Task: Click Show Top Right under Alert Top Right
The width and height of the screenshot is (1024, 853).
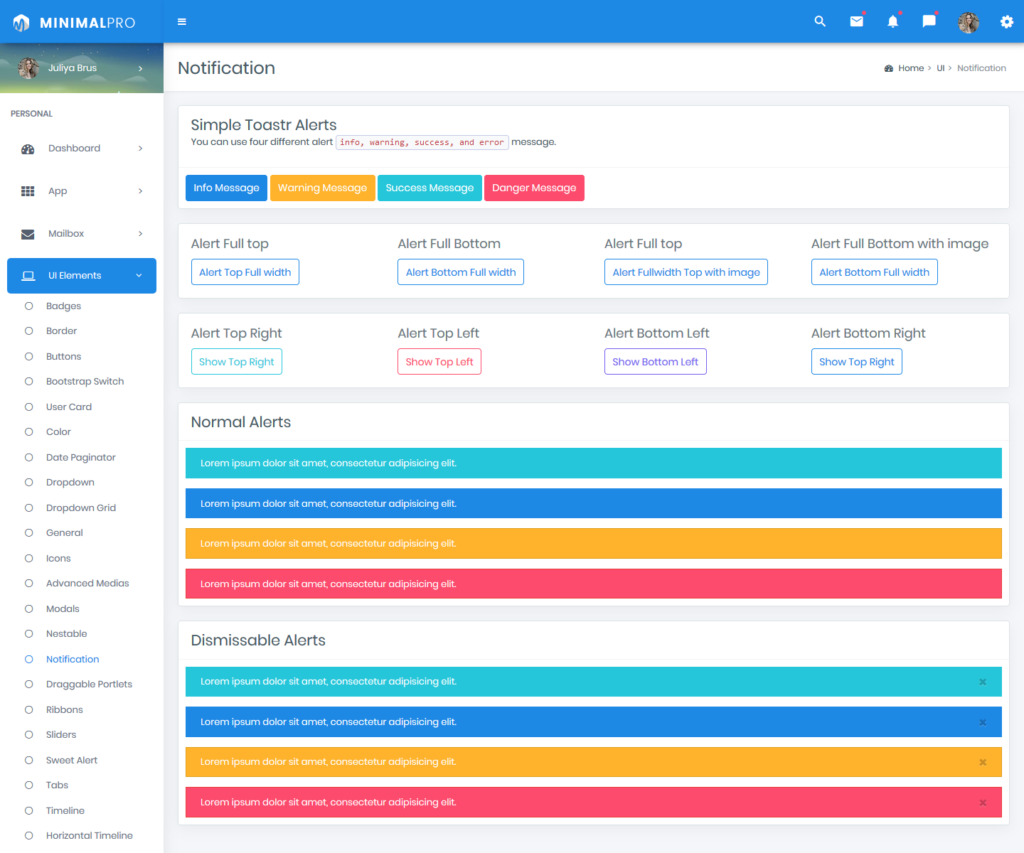Action: [x=236, y=362]
